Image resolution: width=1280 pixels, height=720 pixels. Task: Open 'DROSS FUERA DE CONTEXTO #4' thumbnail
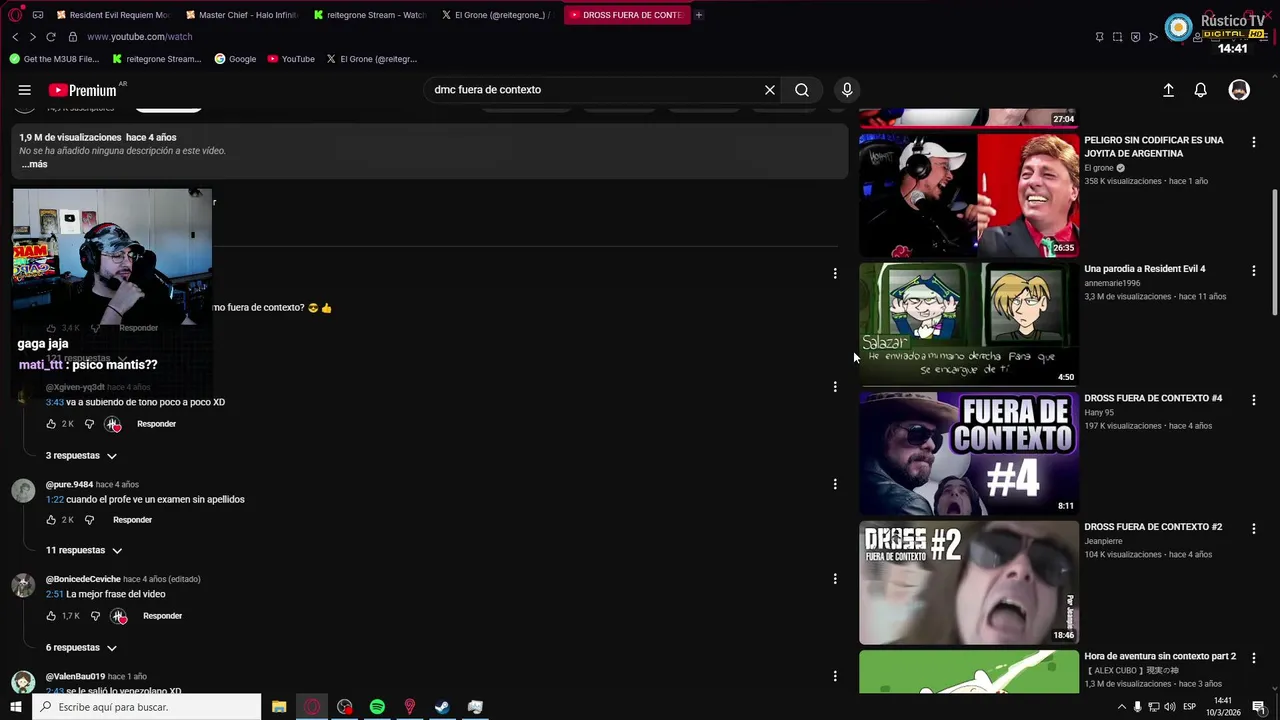[969, 453]
